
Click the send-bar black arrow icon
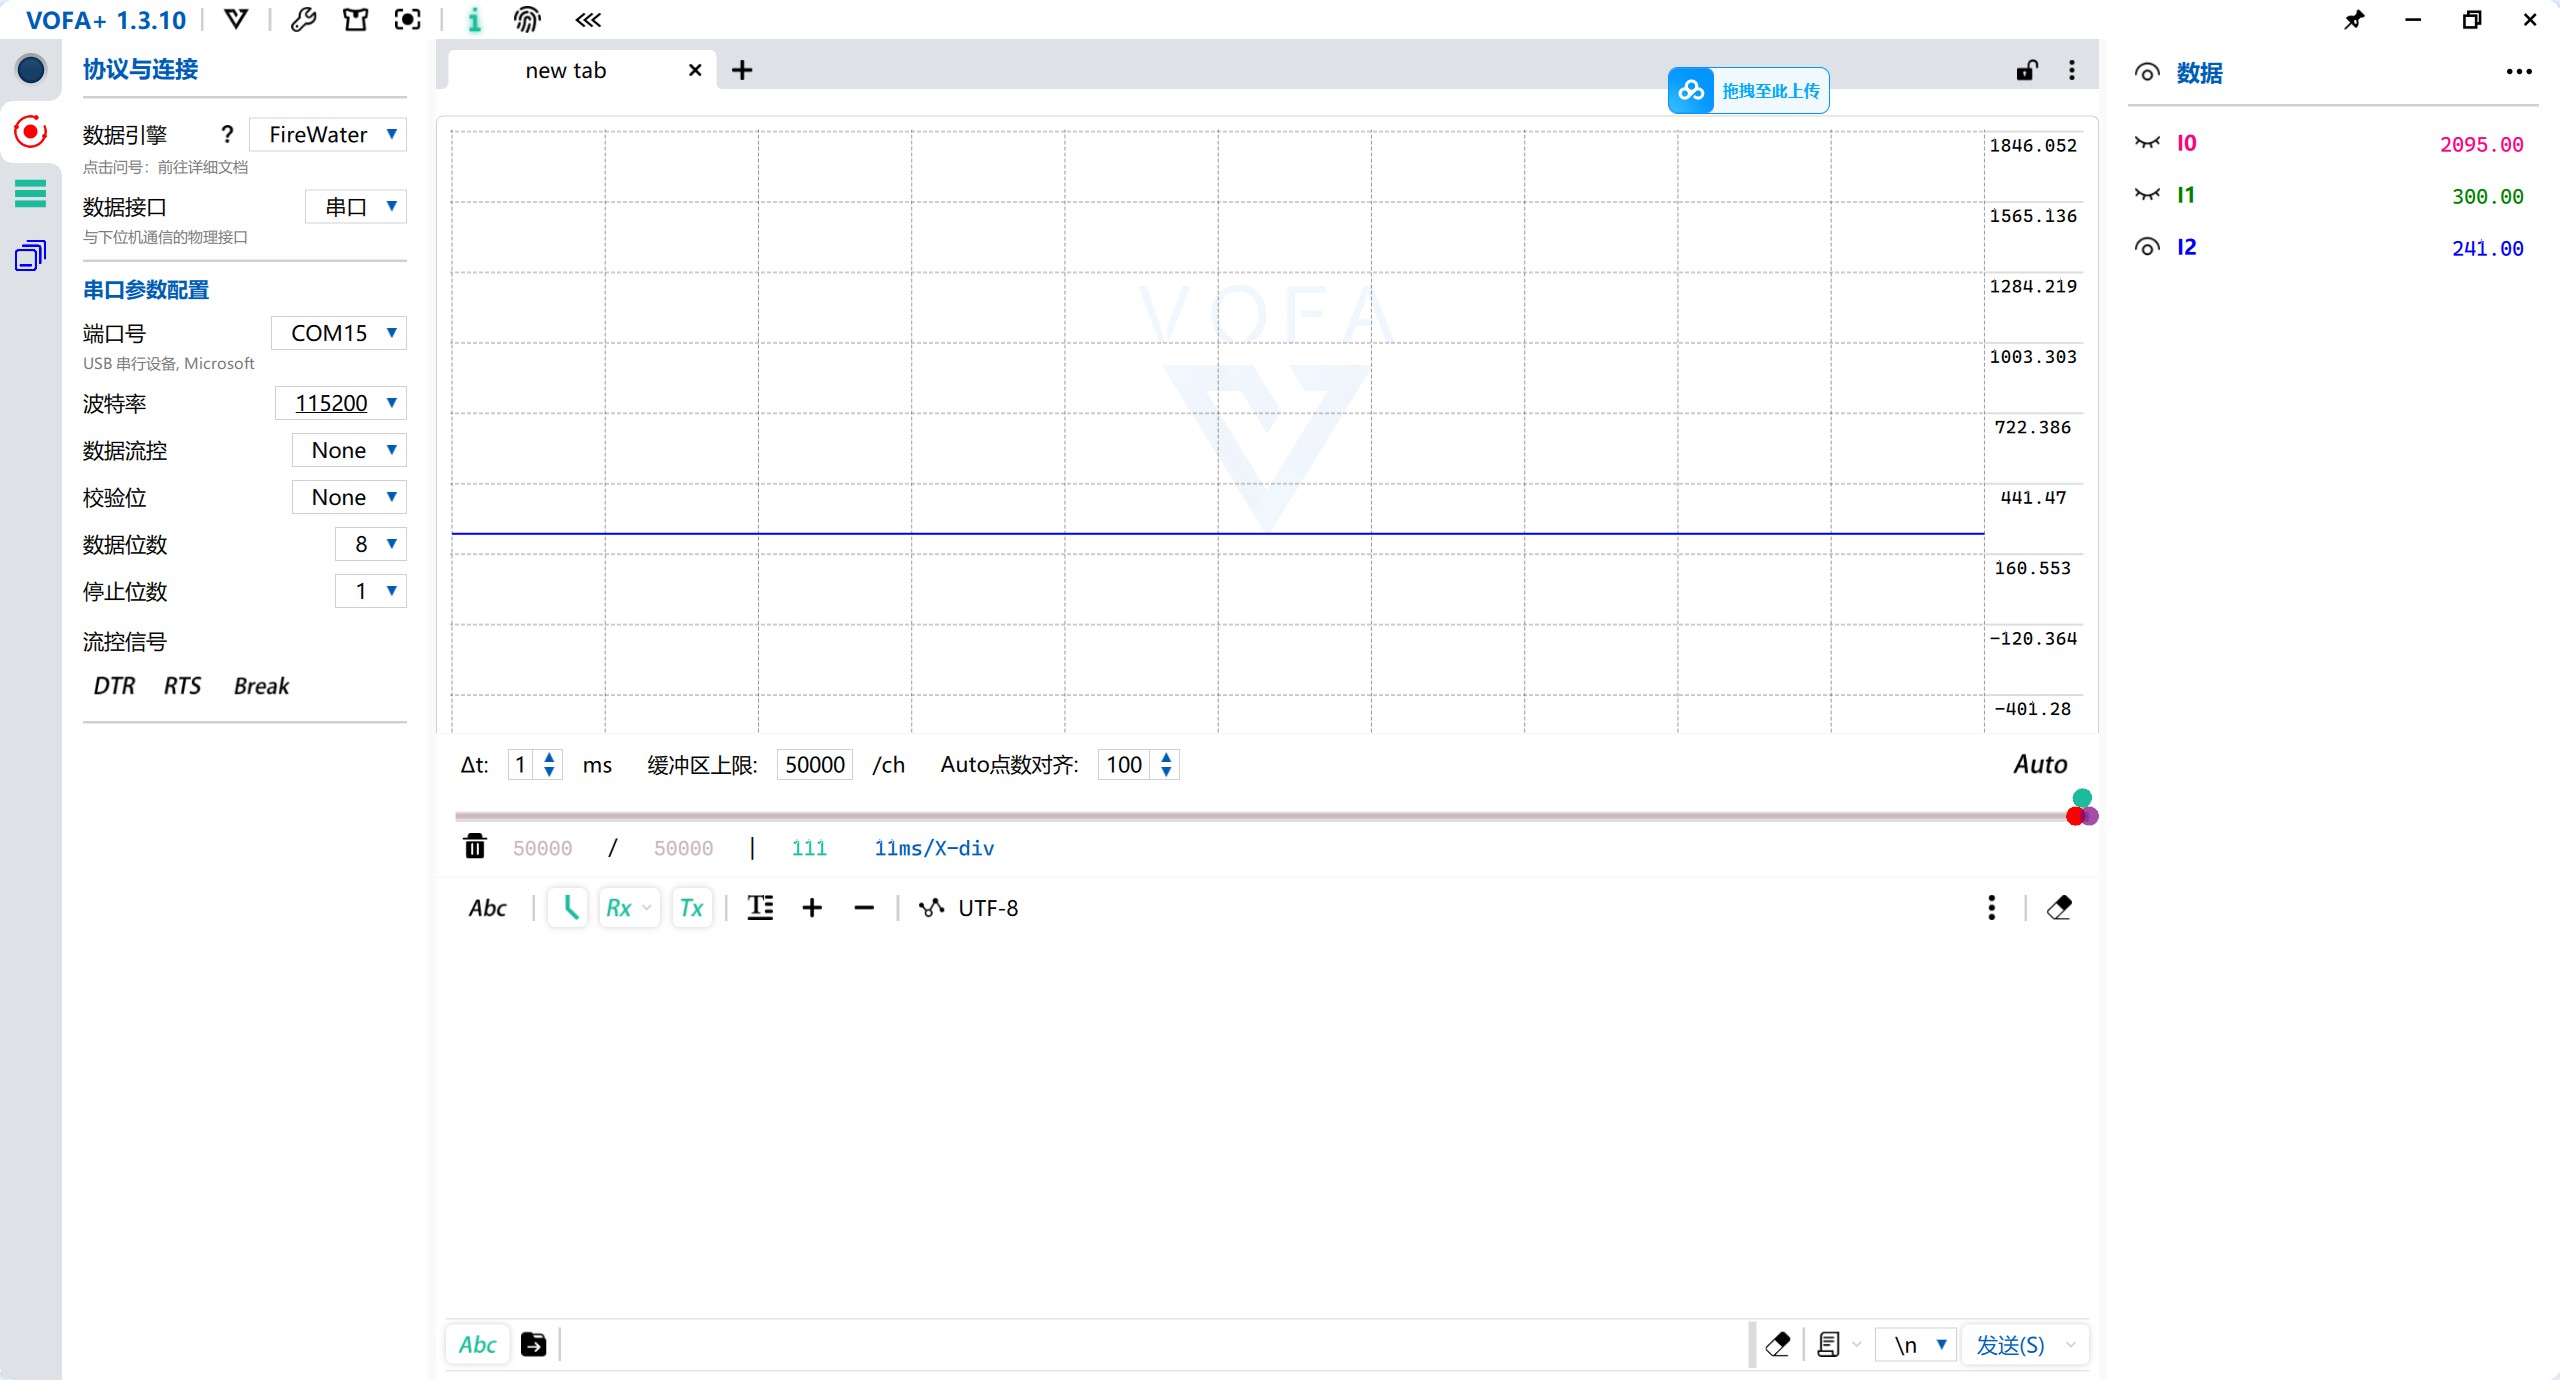click(534, 1345)
